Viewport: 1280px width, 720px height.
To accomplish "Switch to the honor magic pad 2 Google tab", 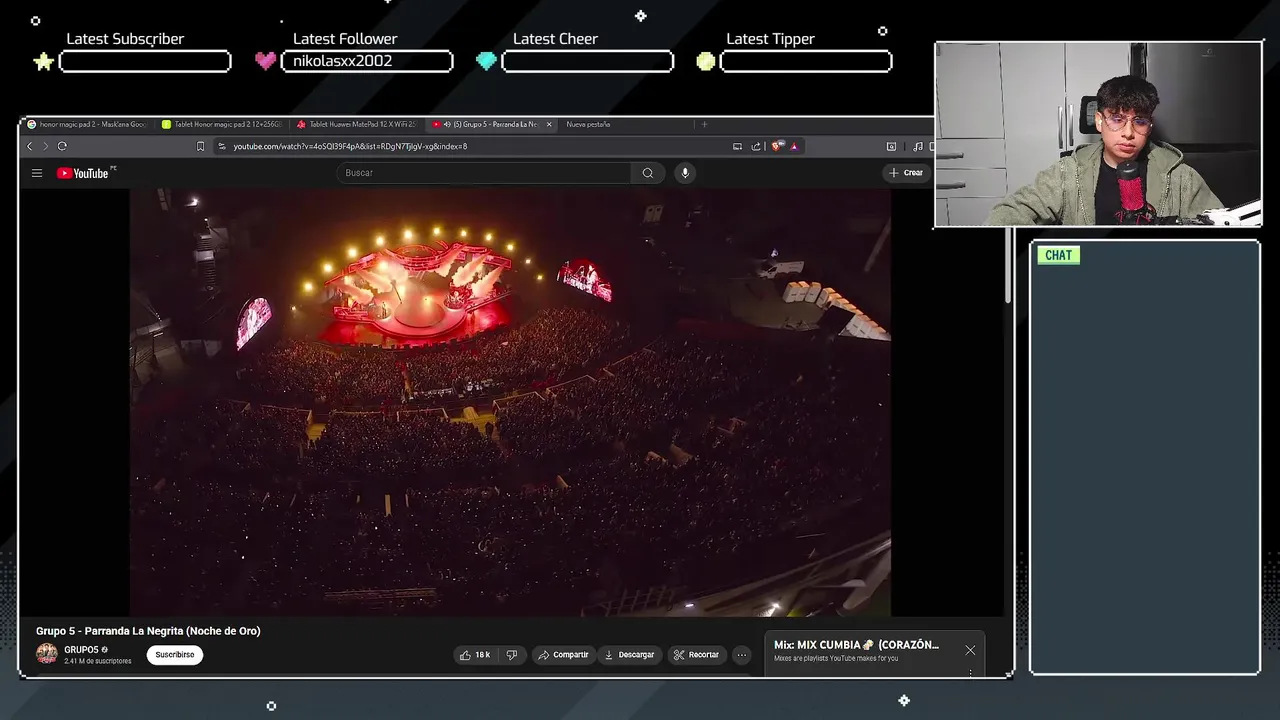I will pos(88,124).
